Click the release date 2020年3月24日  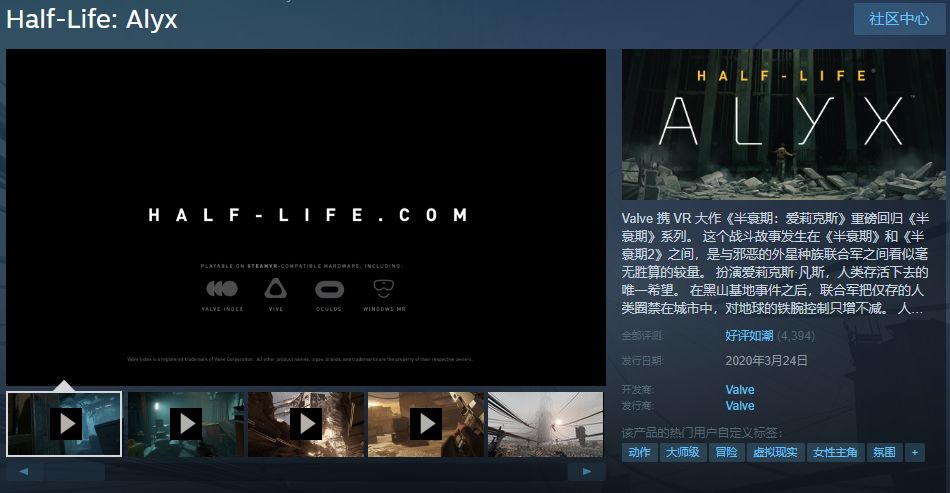(x=766, y=361)
